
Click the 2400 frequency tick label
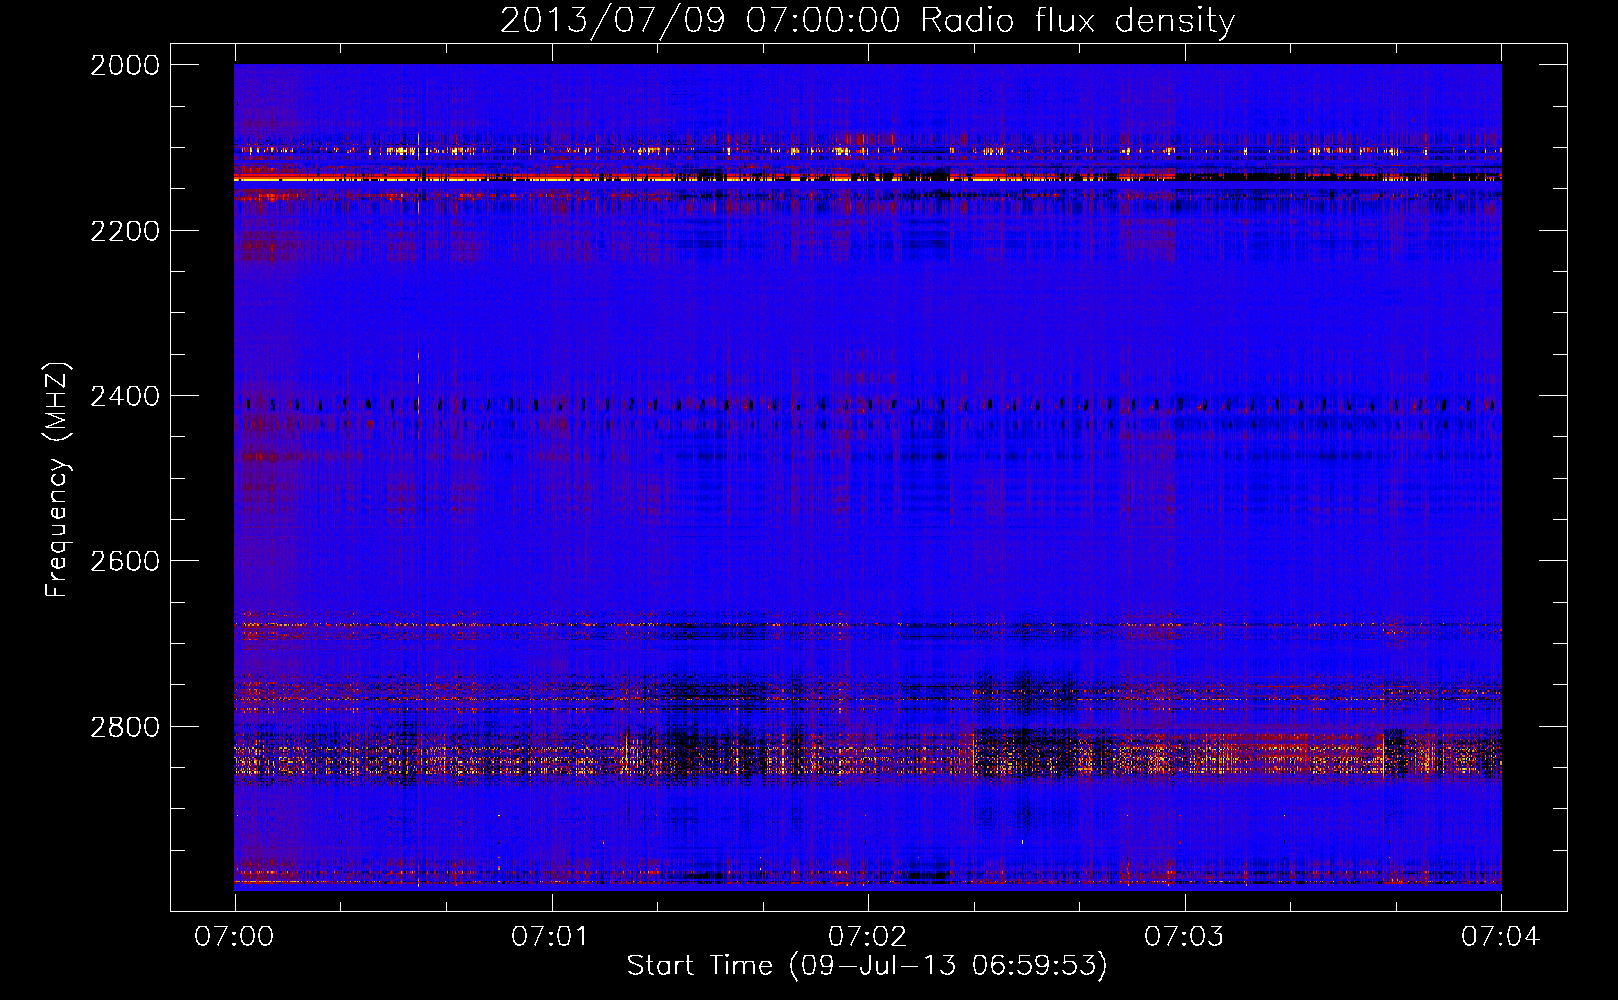[x=125, y=397]
